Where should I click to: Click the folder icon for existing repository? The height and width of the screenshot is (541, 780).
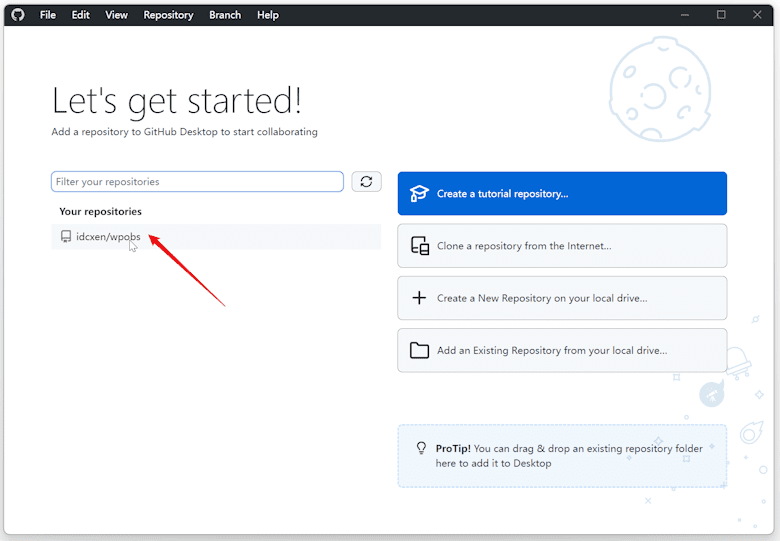tap(419, 350)
